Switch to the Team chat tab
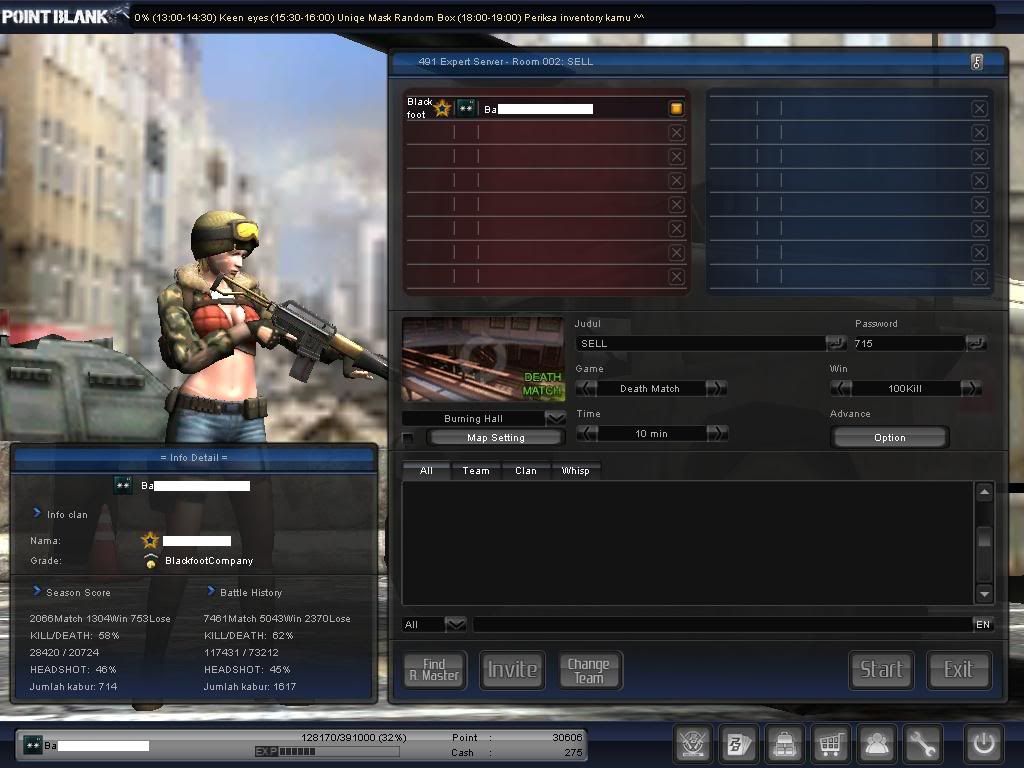The width and height of the screenshot is (1024, 768). [476, 471]
